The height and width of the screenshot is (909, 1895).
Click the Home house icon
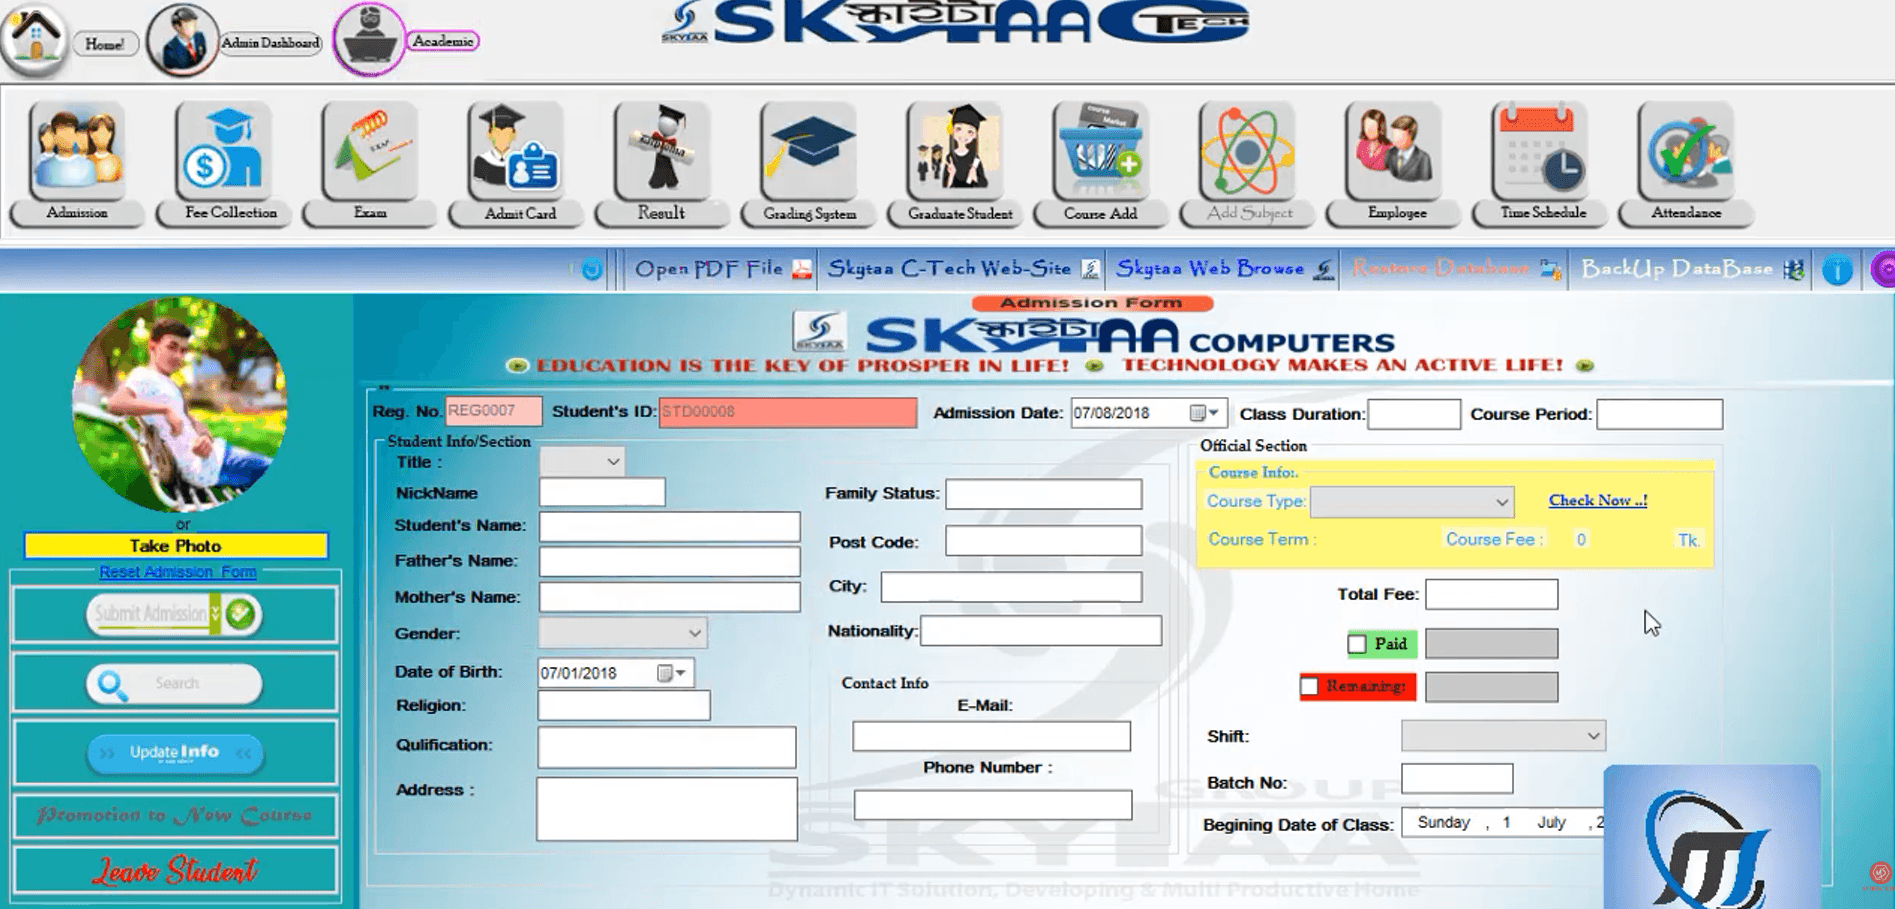[35, 38]
